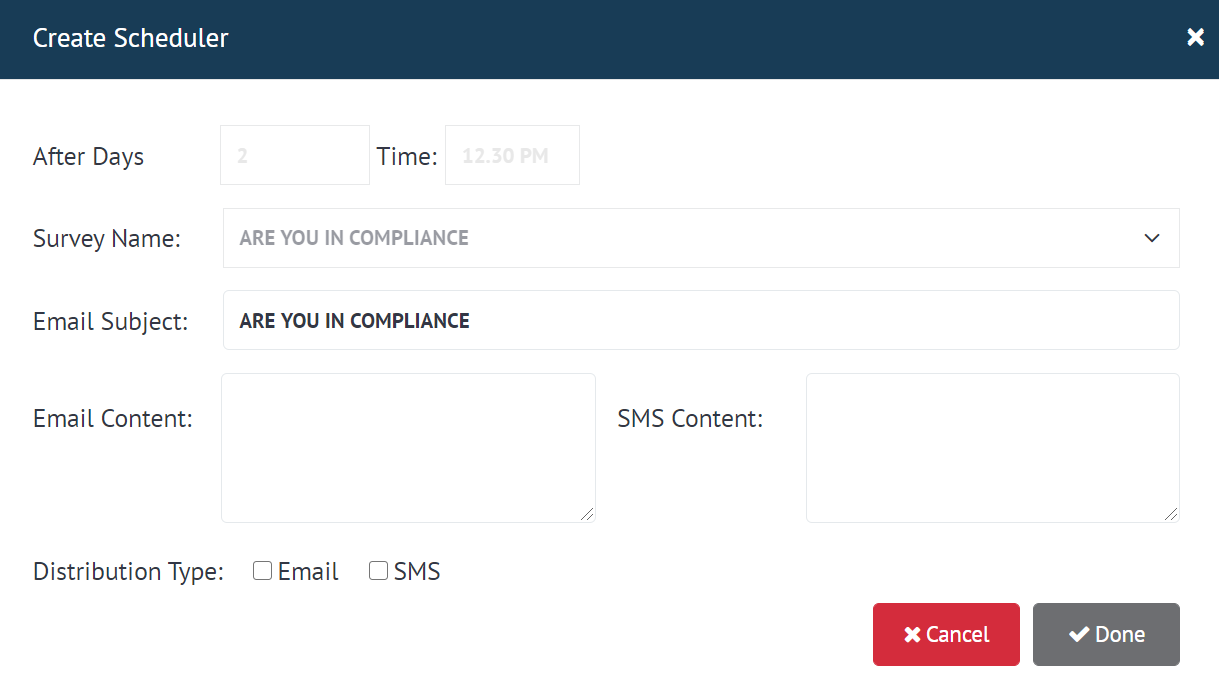Click the After Days number field
Viewport: 1219px width, 689px height.
click(x=295, y=156)
